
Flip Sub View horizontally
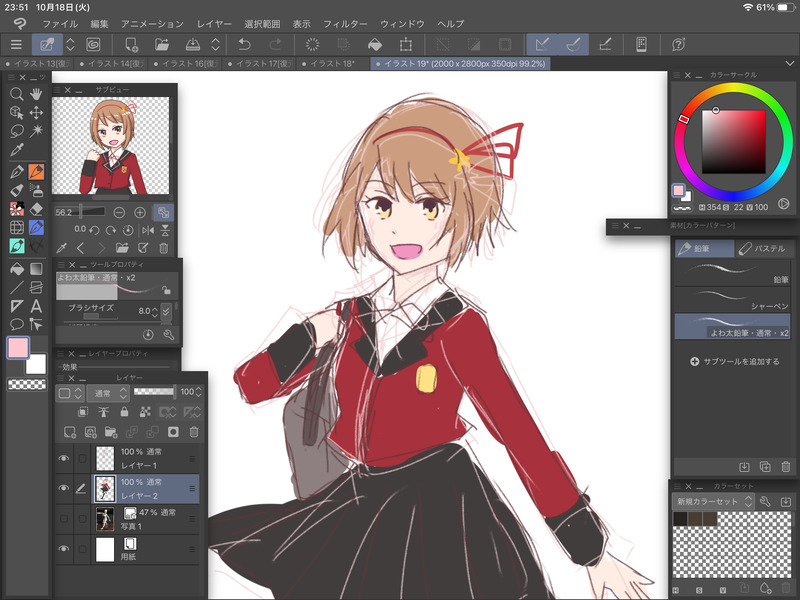pyautogui.click(x=148, y=231)
